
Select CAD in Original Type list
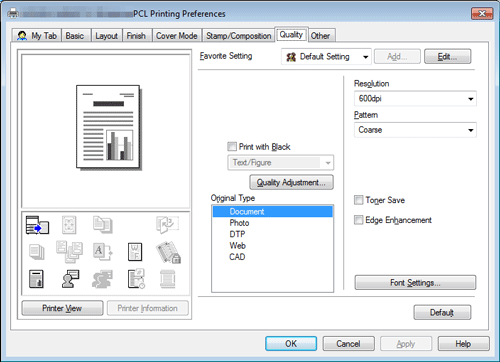coord(272,257)
